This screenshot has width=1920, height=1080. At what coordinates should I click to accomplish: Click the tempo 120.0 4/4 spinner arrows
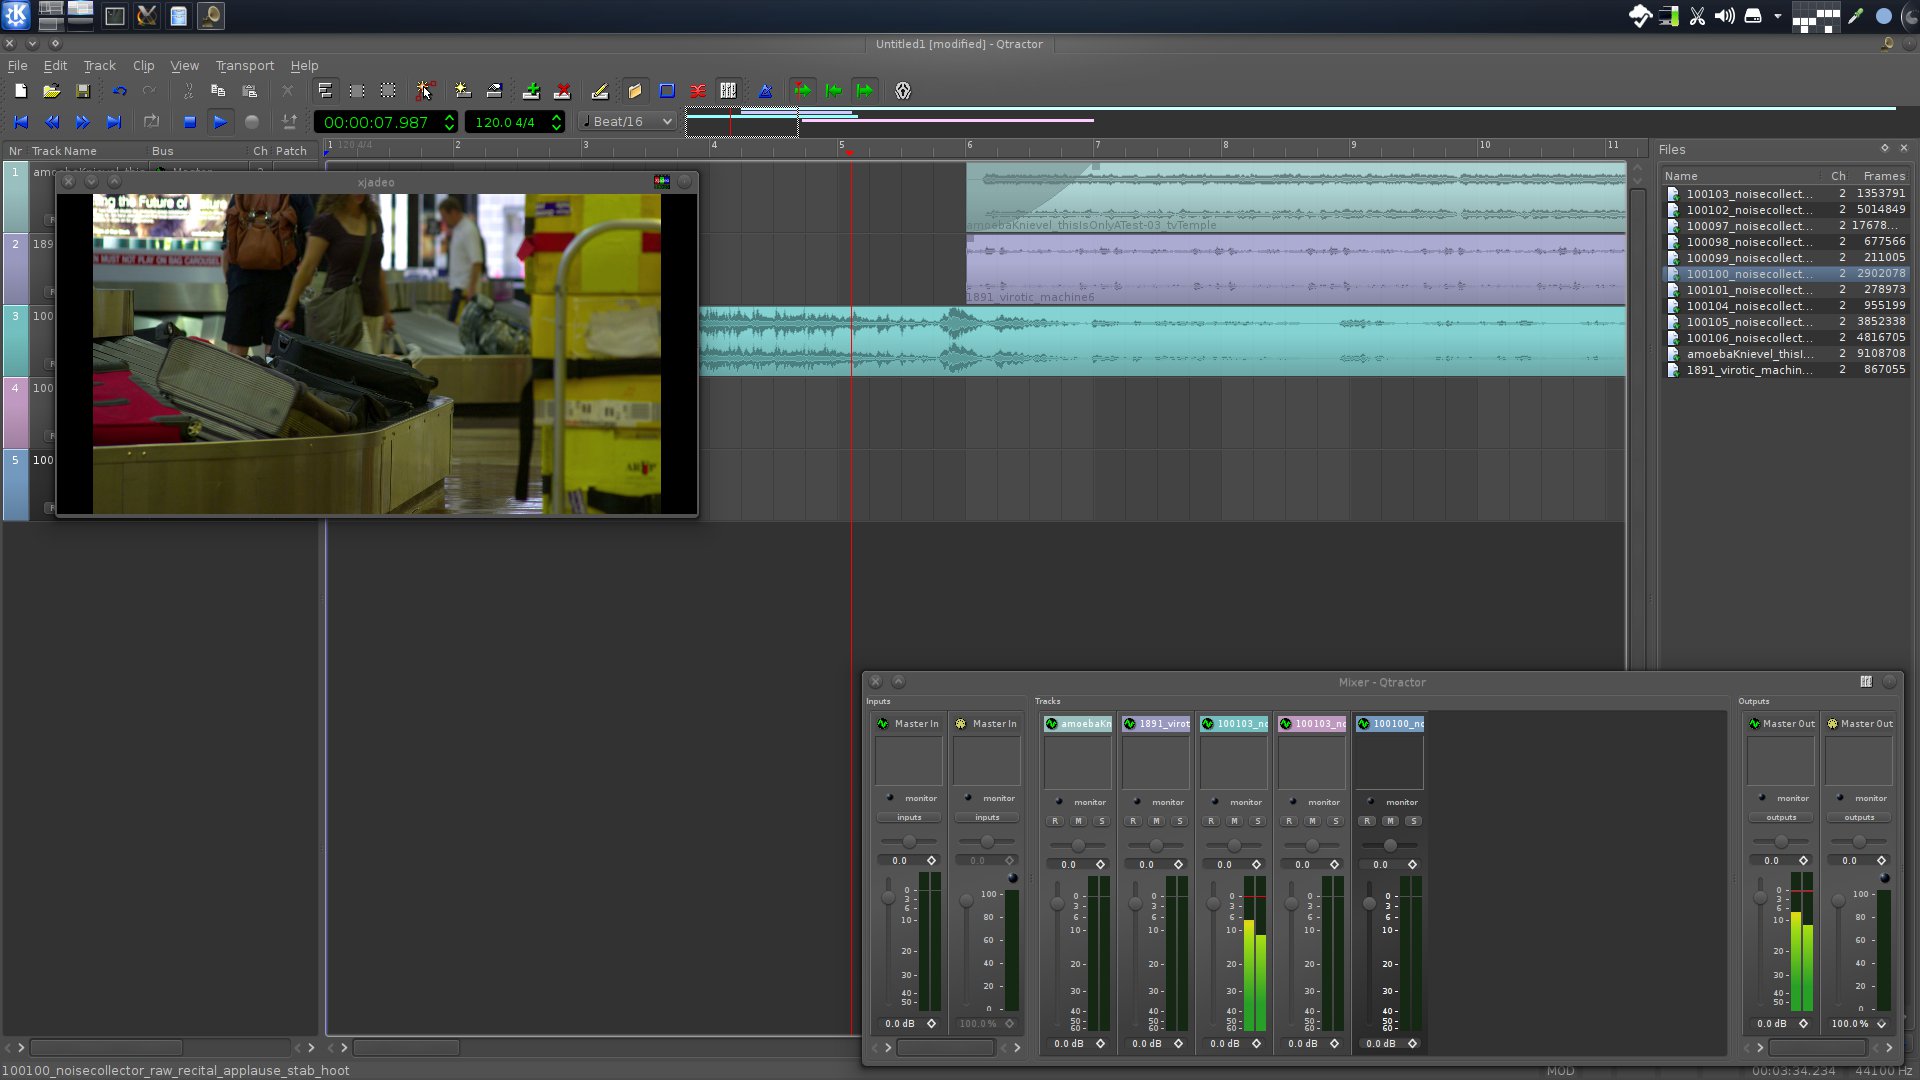click(556, 122)
